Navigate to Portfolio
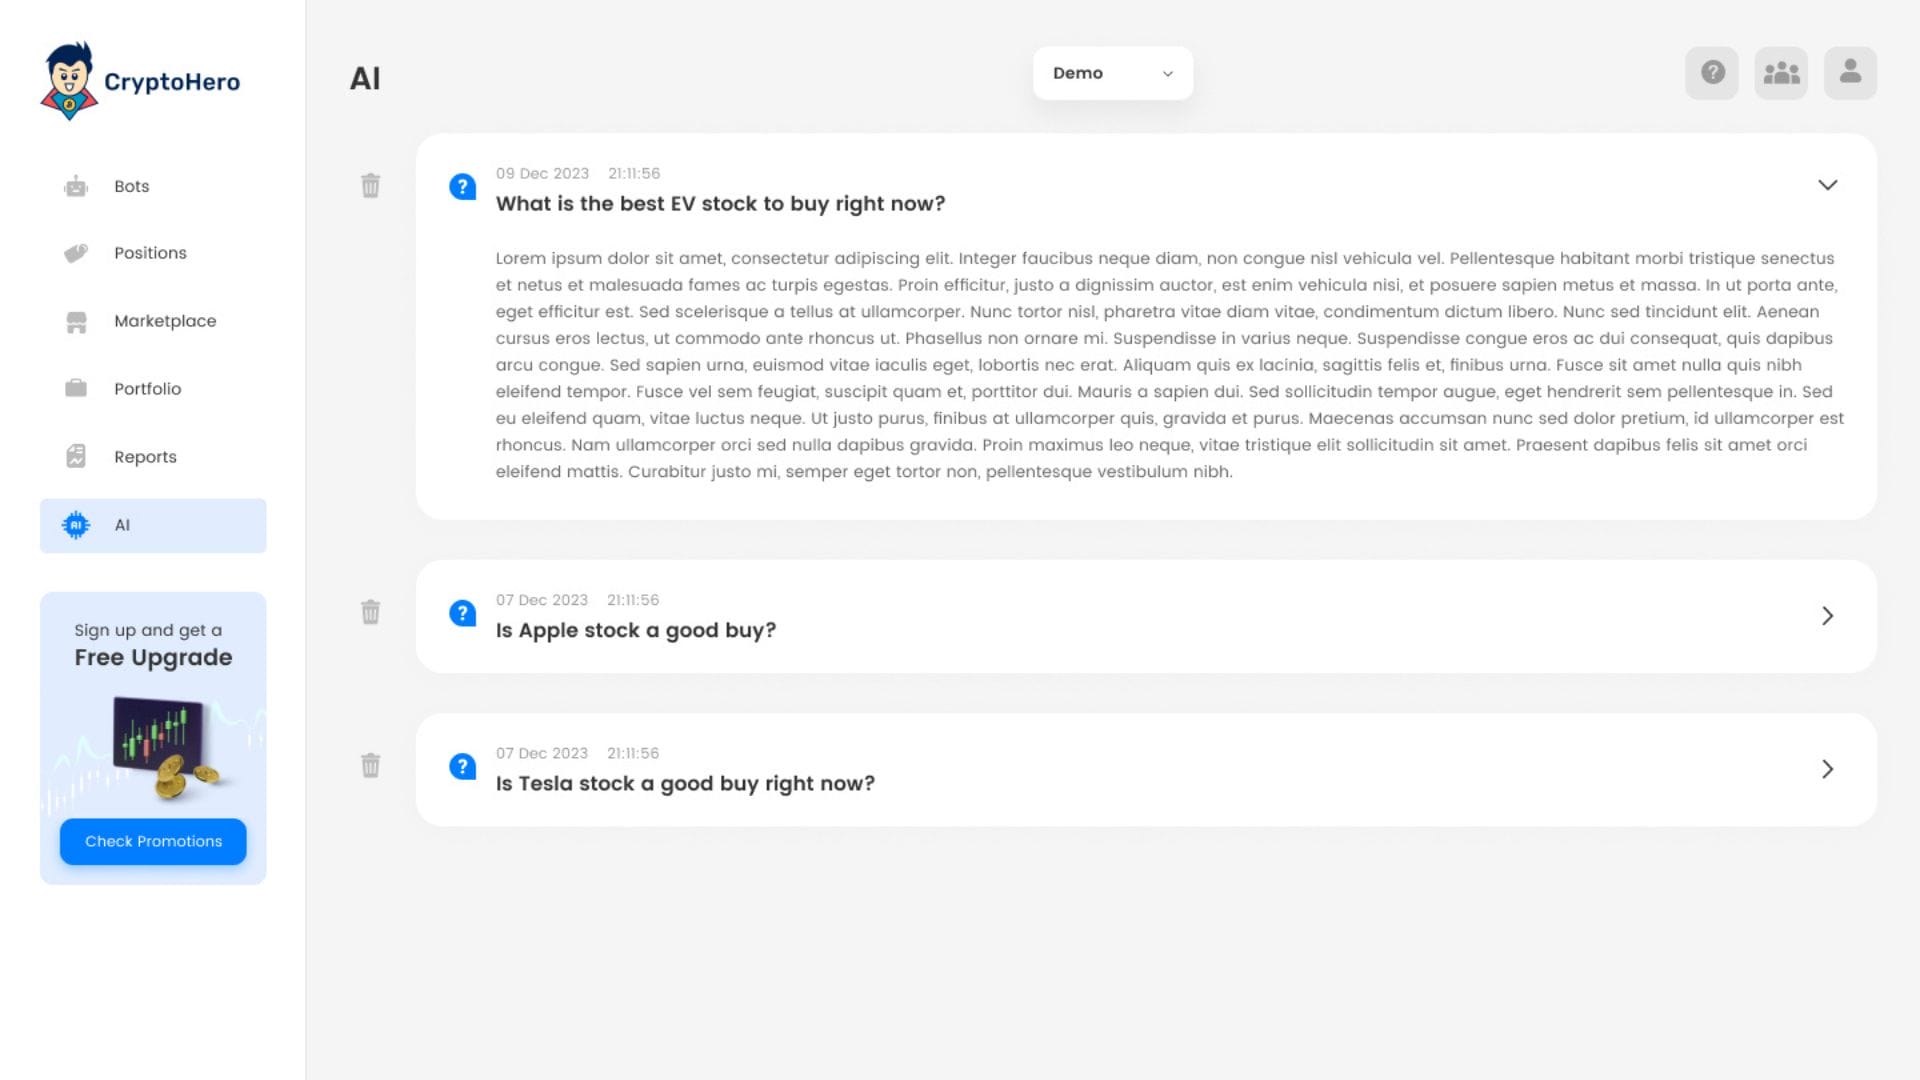Image resolution: width=1920 pixels, height=1080 pixels. click(147, 389)
